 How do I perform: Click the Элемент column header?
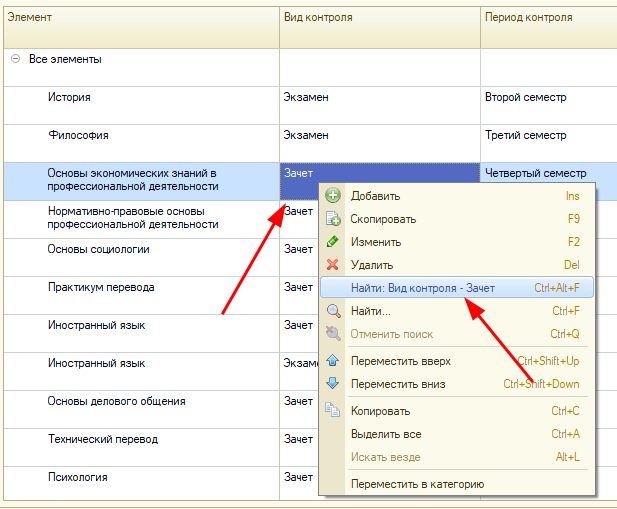coord(140,18)
